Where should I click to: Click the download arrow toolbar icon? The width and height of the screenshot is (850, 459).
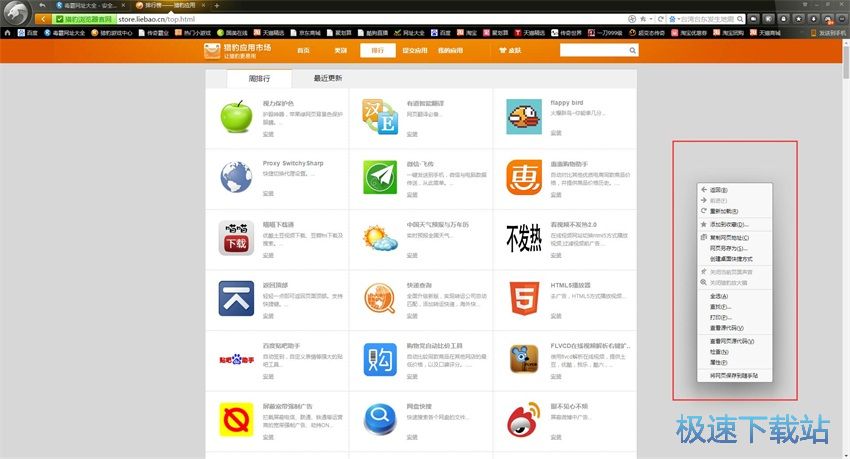point(814,19)
